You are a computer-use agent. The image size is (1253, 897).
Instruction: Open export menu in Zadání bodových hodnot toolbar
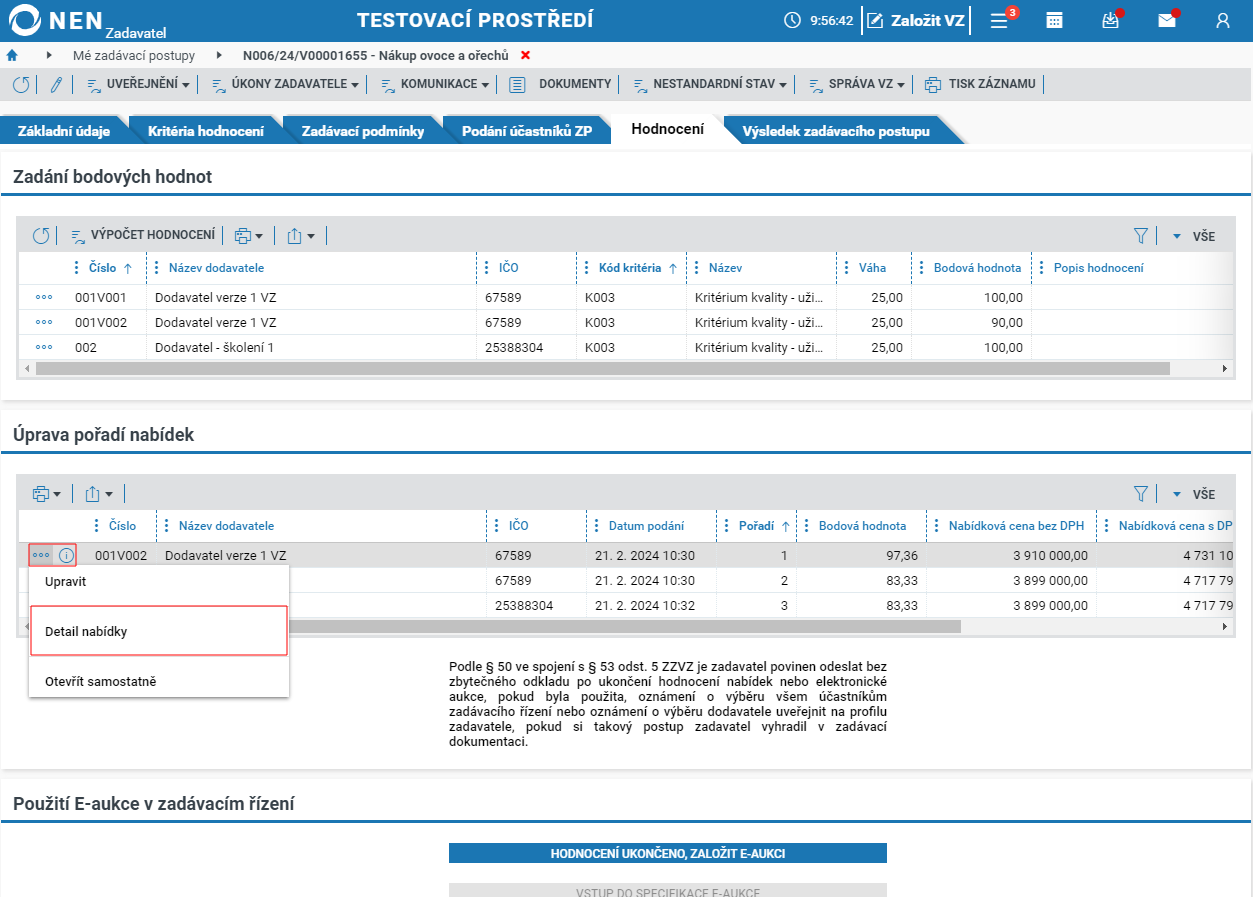click(x=301, y=236)
